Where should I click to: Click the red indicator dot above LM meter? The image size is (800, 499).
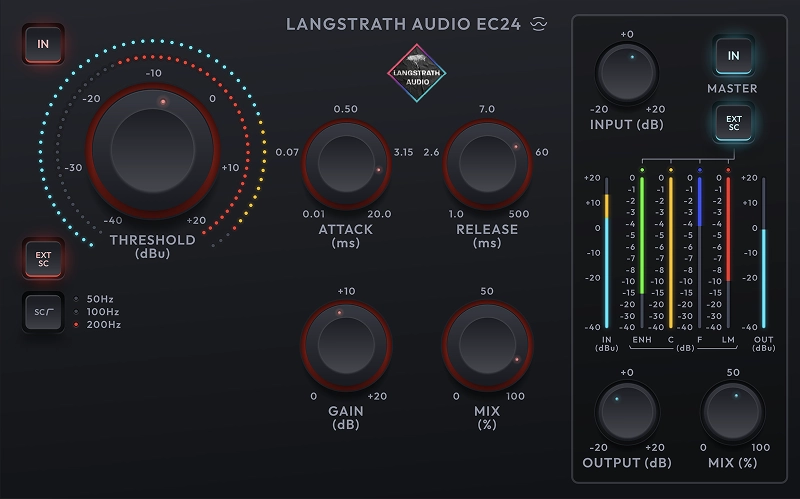[728, 170]
